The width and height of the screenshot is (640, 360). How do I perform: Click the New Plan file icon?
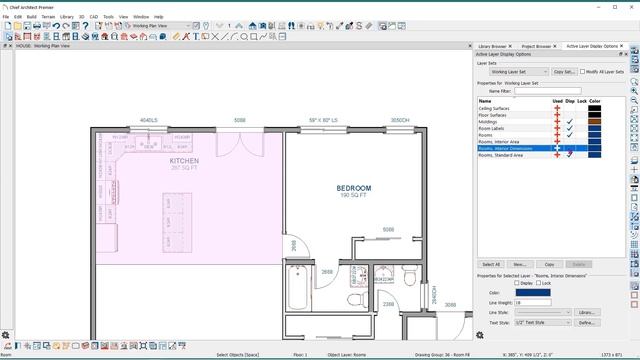point(8,26)
